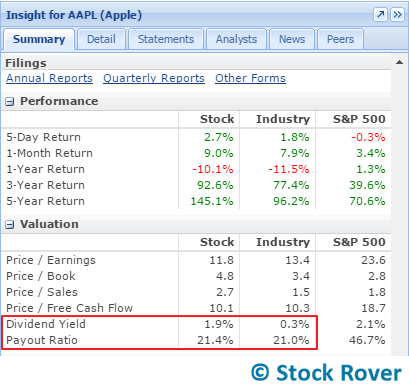The width and height of the screenshot is (409, 388).
Task: Click the S&P 500 header in Valuation table
Action: click(359, 242)
